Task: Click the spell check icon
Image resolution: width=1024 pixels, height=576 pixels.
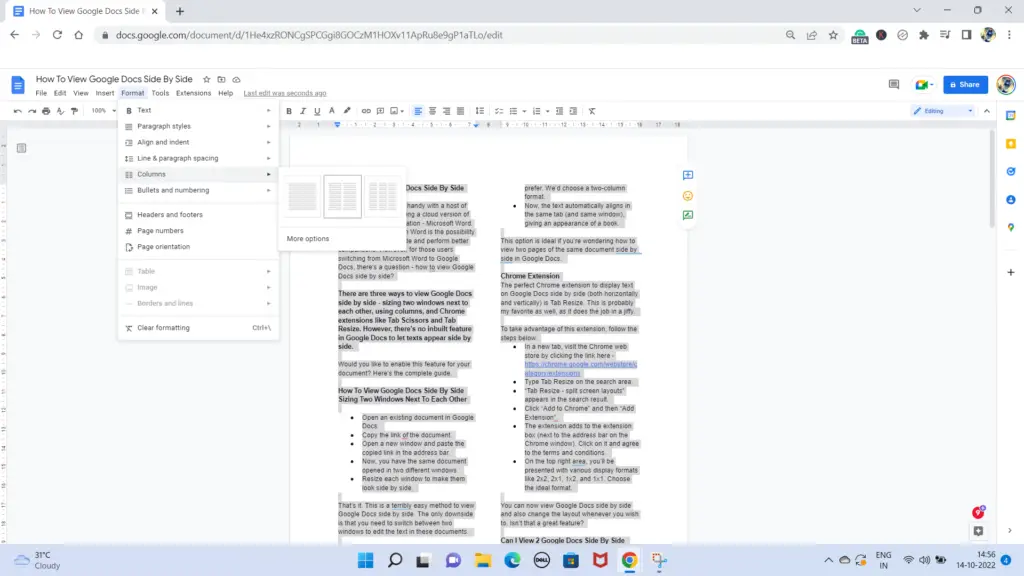Action: (61, 111)
